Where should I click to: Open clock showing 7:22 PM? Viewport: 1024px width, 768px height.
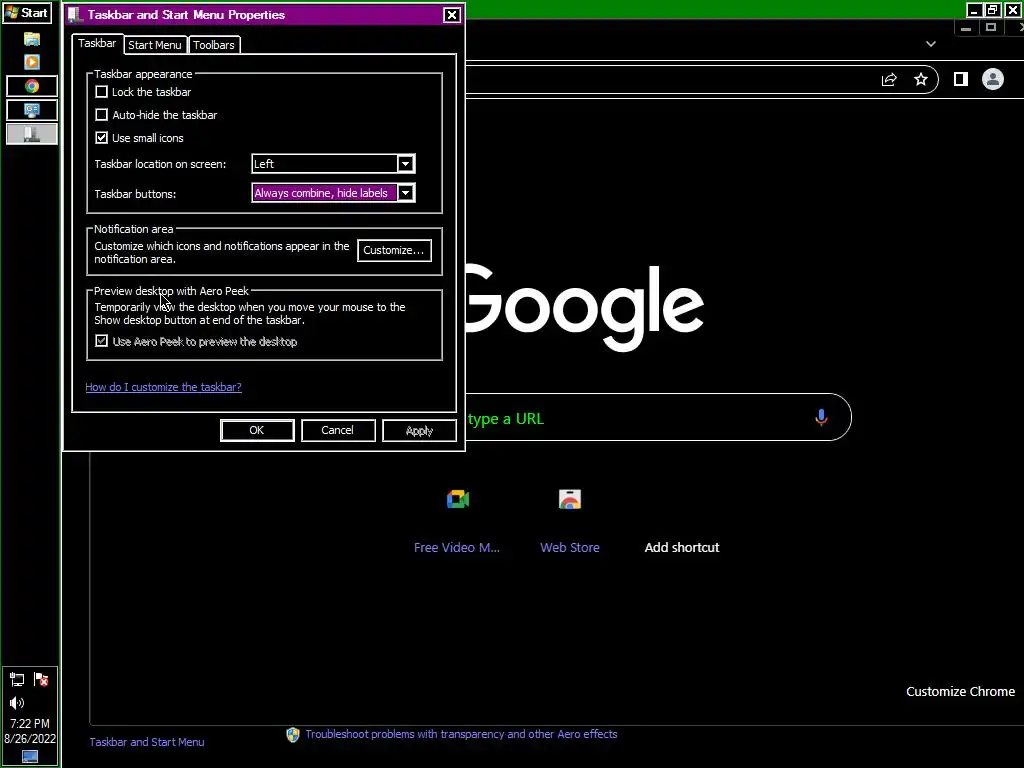(30, 724)
